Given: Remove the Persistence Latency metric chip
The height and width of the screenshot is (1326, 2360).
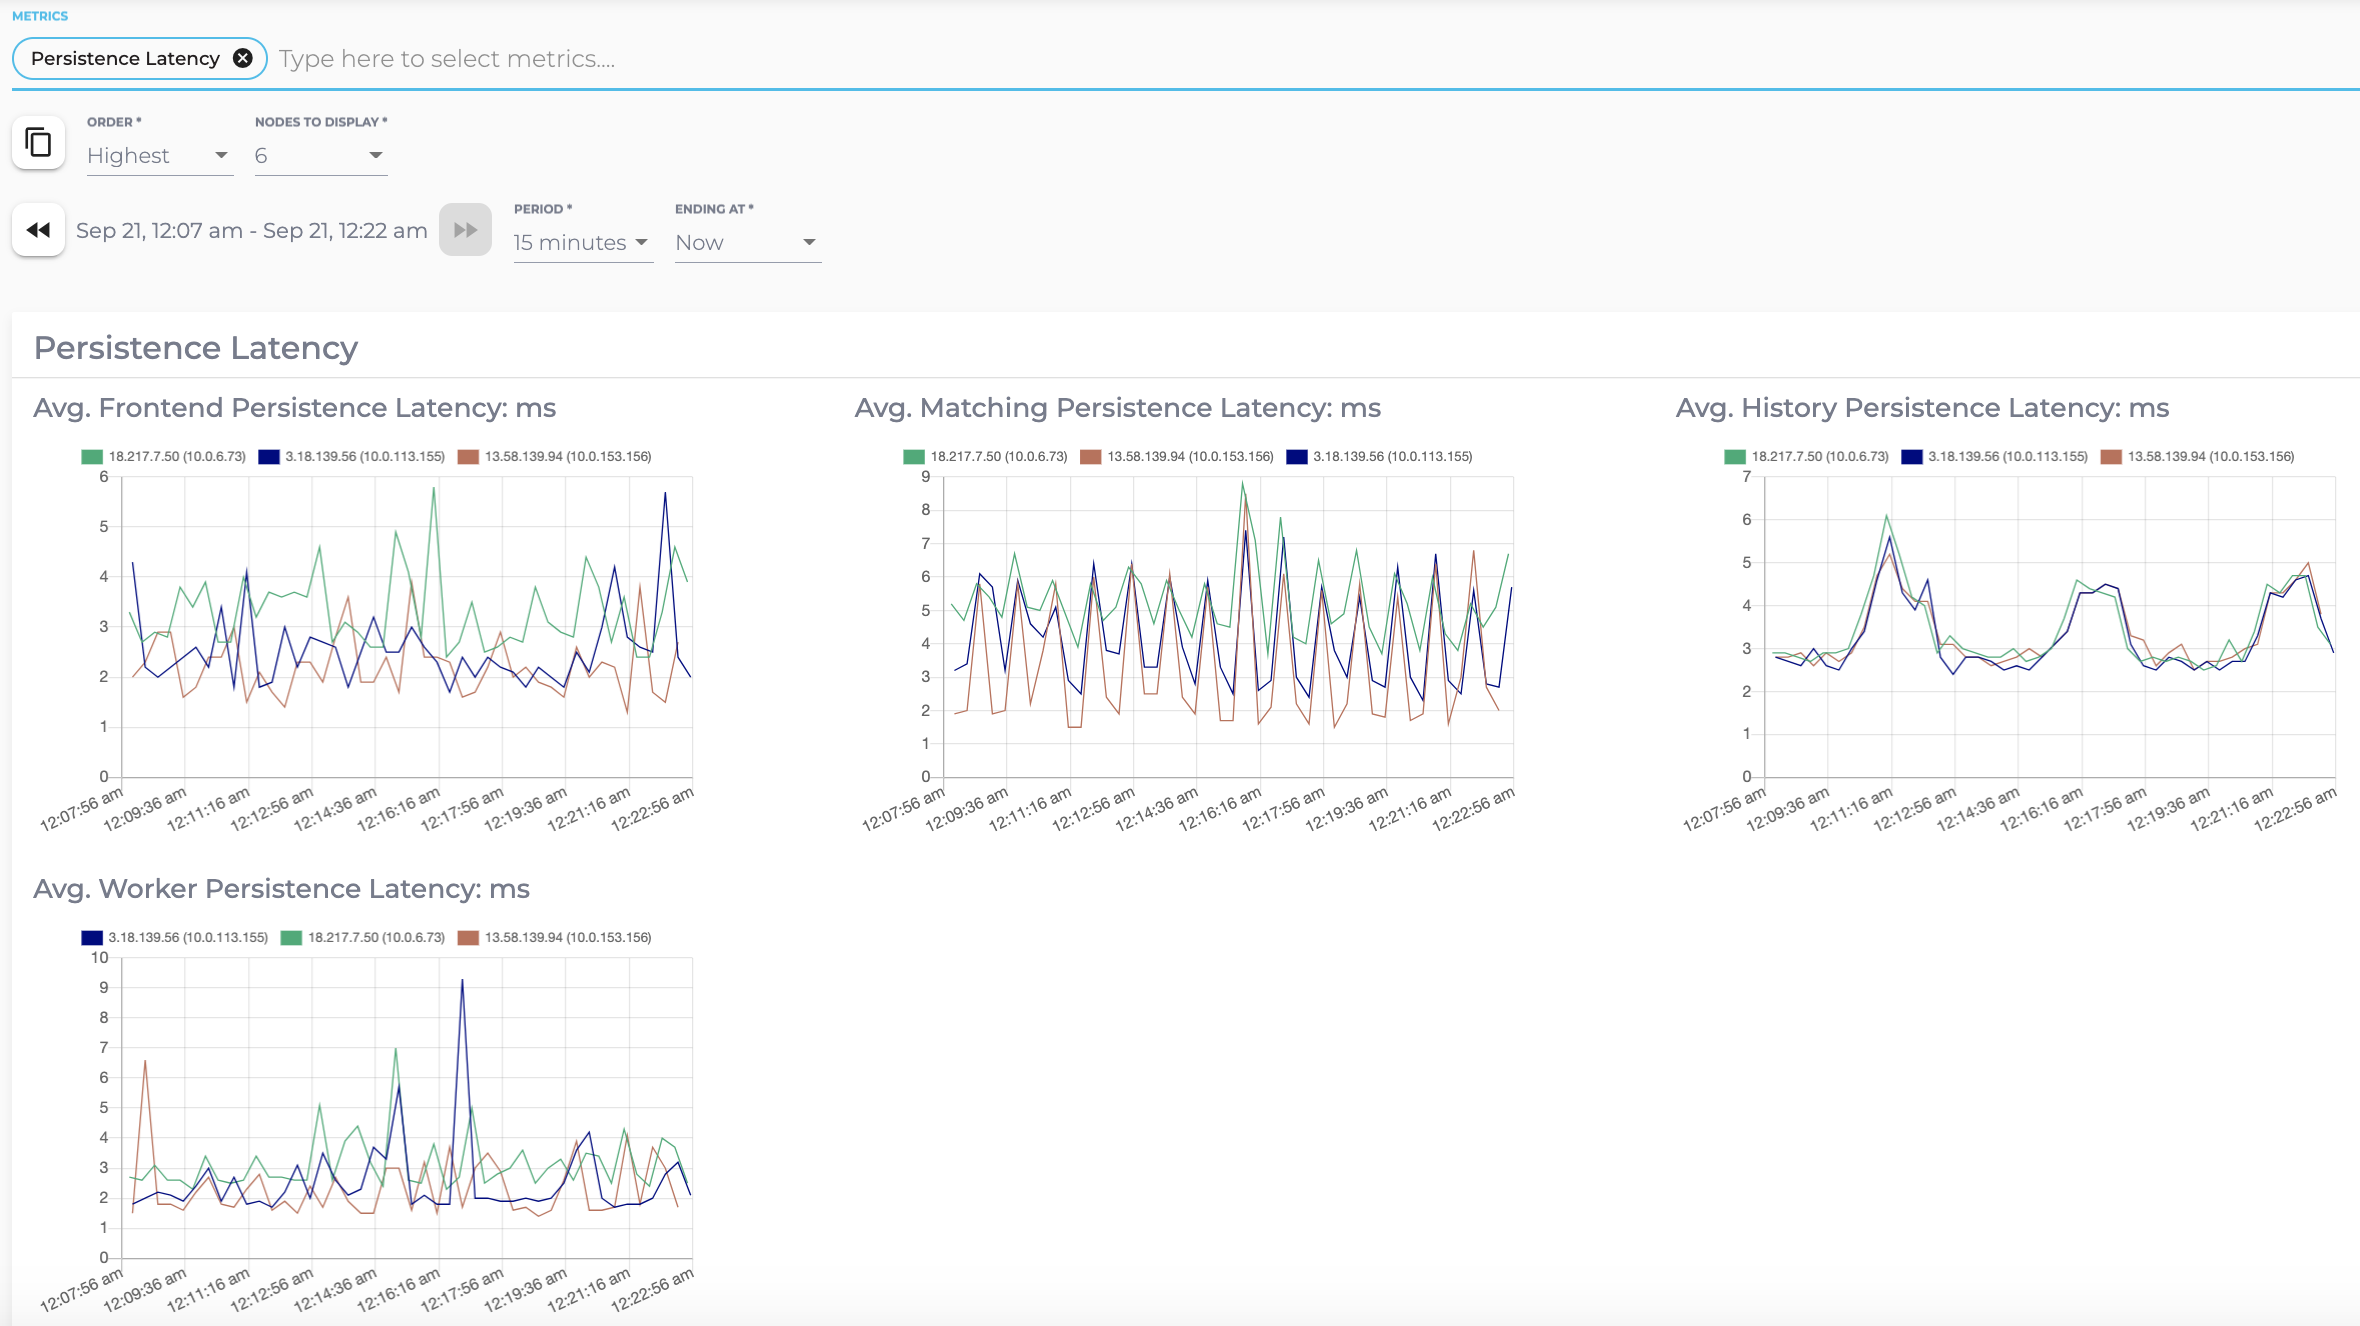Looking at the screenshot, I should pyautogui.click(x=243, y=58).
